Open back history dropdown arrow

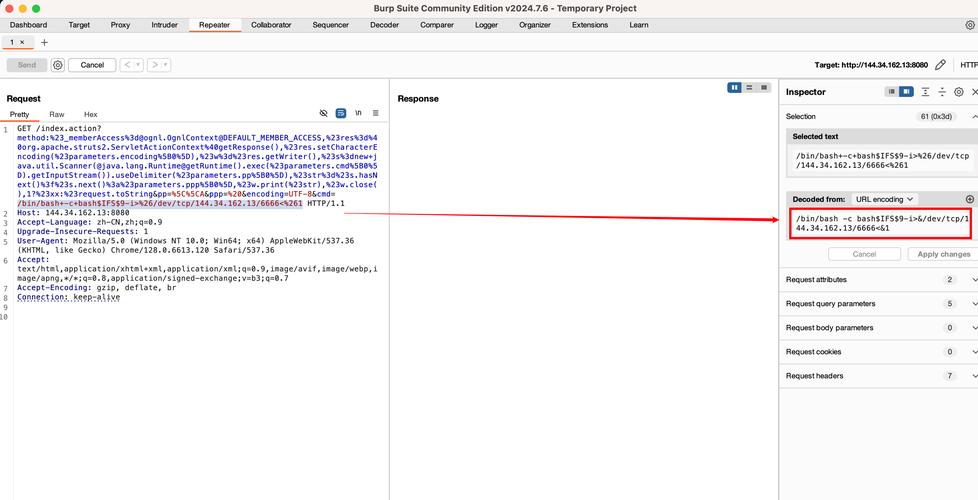coord(138,65)
